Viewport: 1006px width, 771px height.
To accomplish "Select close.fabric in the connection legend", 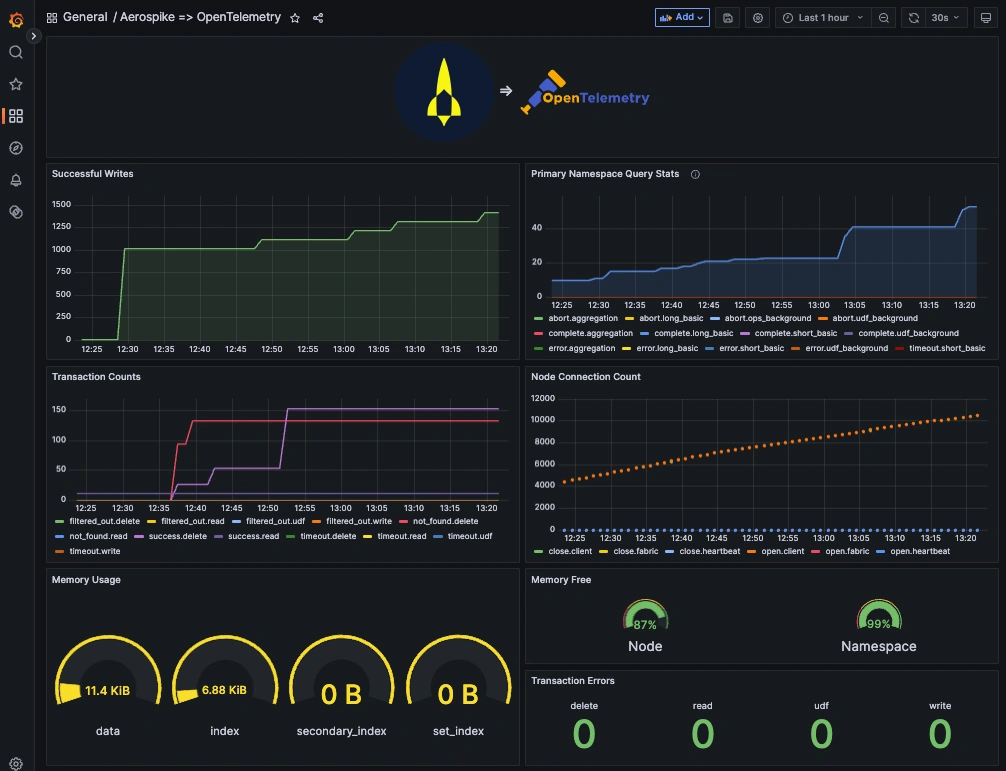I will 635,551.
